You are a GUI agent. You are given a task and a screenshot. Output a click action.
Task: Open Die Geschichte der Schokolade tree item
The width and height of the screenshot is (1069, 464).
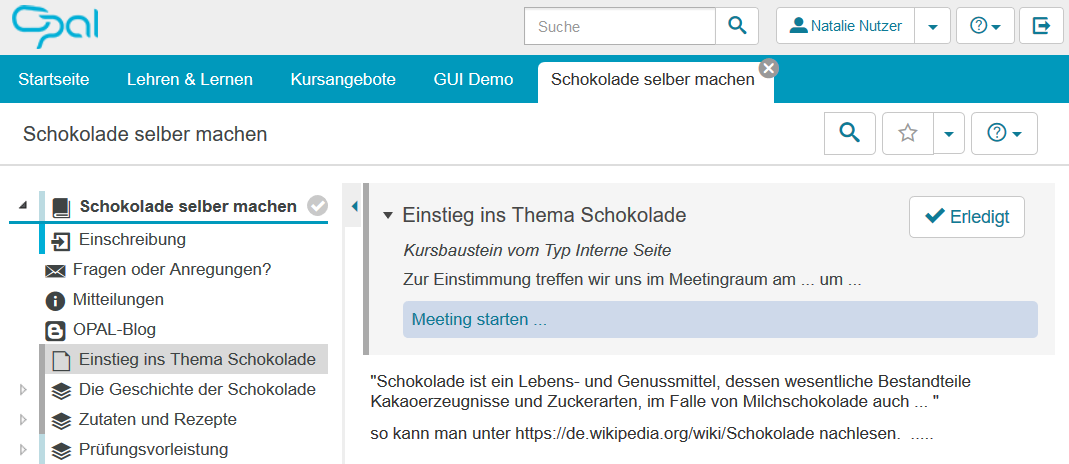coord(197,390)
